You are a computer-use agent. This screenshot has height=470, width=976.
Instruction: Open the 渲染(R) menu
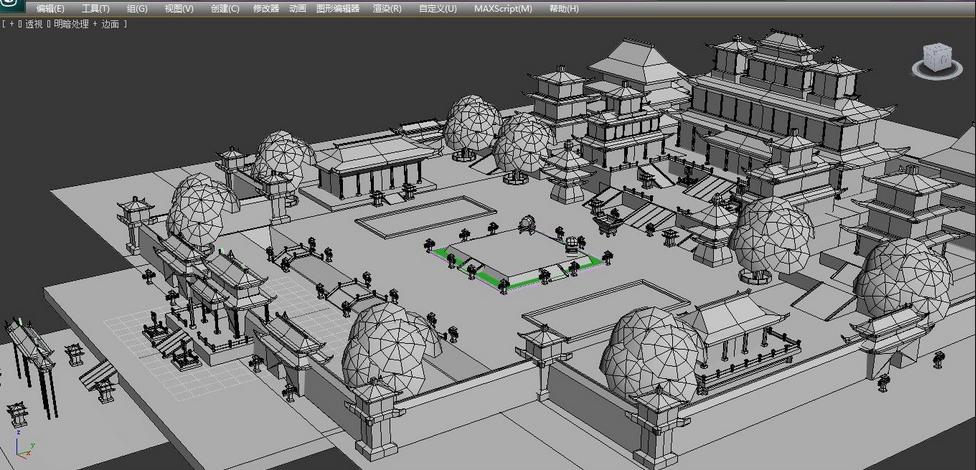coord(387,8)
